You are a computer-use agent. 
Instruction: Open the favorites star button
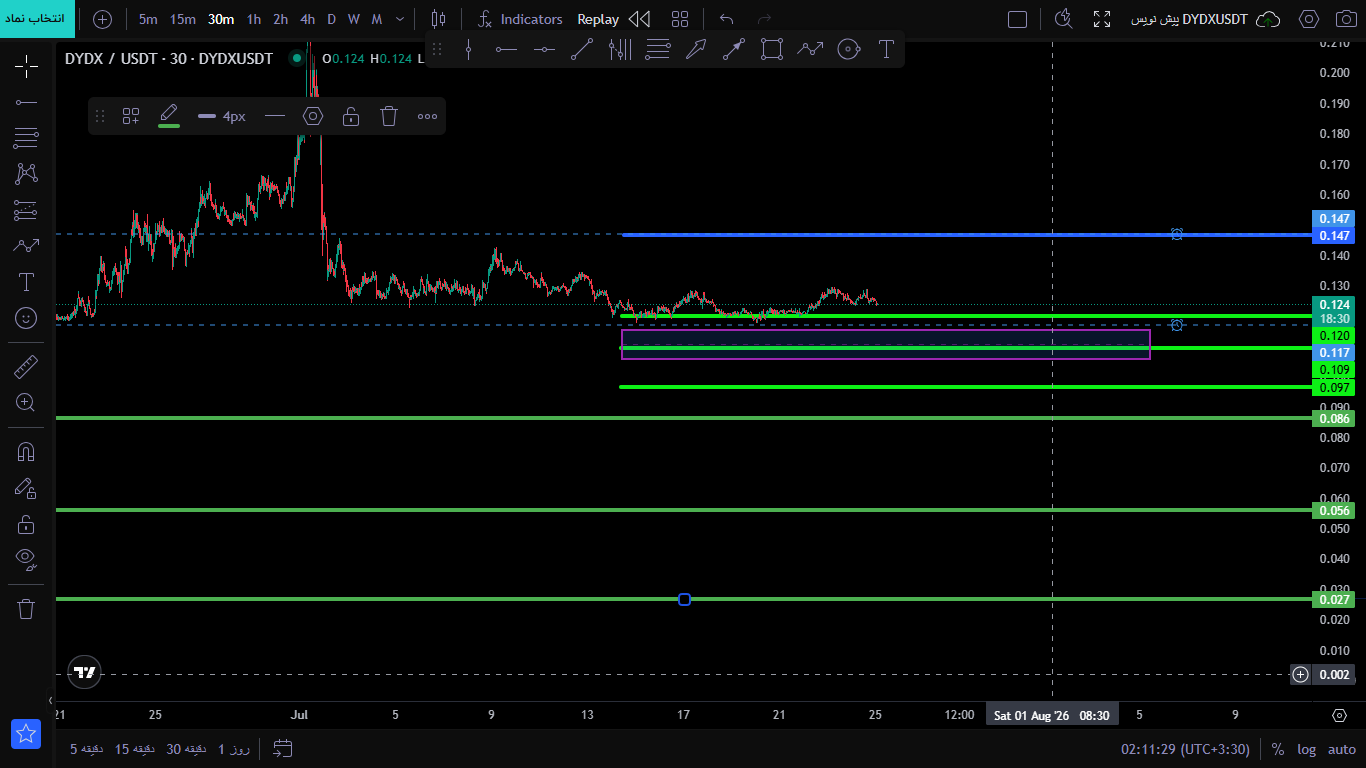click(x=26, y=734)
